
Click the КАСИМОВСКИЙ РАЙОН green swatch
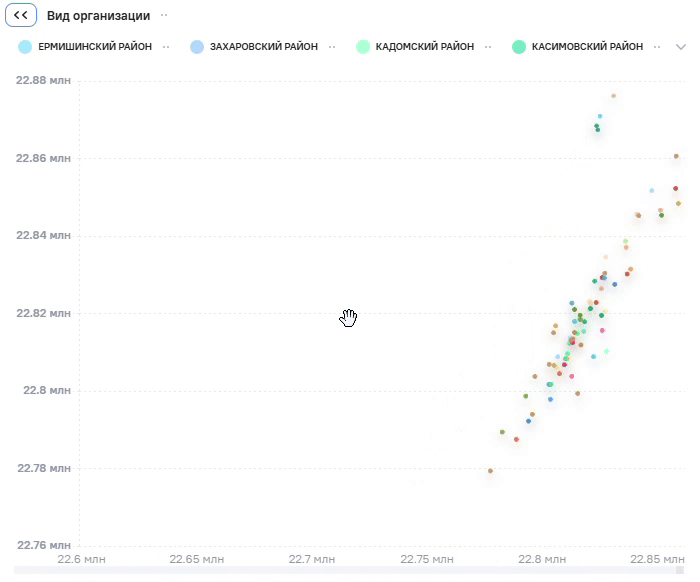519,47
